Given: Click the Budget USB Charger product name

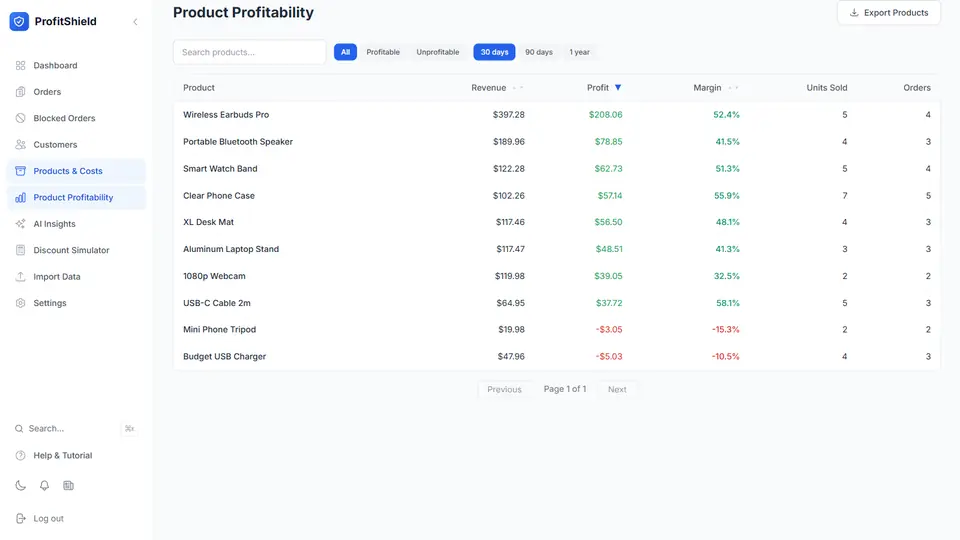Looking at the screenshot, I should pyautogui.click(x=224, y=356).
